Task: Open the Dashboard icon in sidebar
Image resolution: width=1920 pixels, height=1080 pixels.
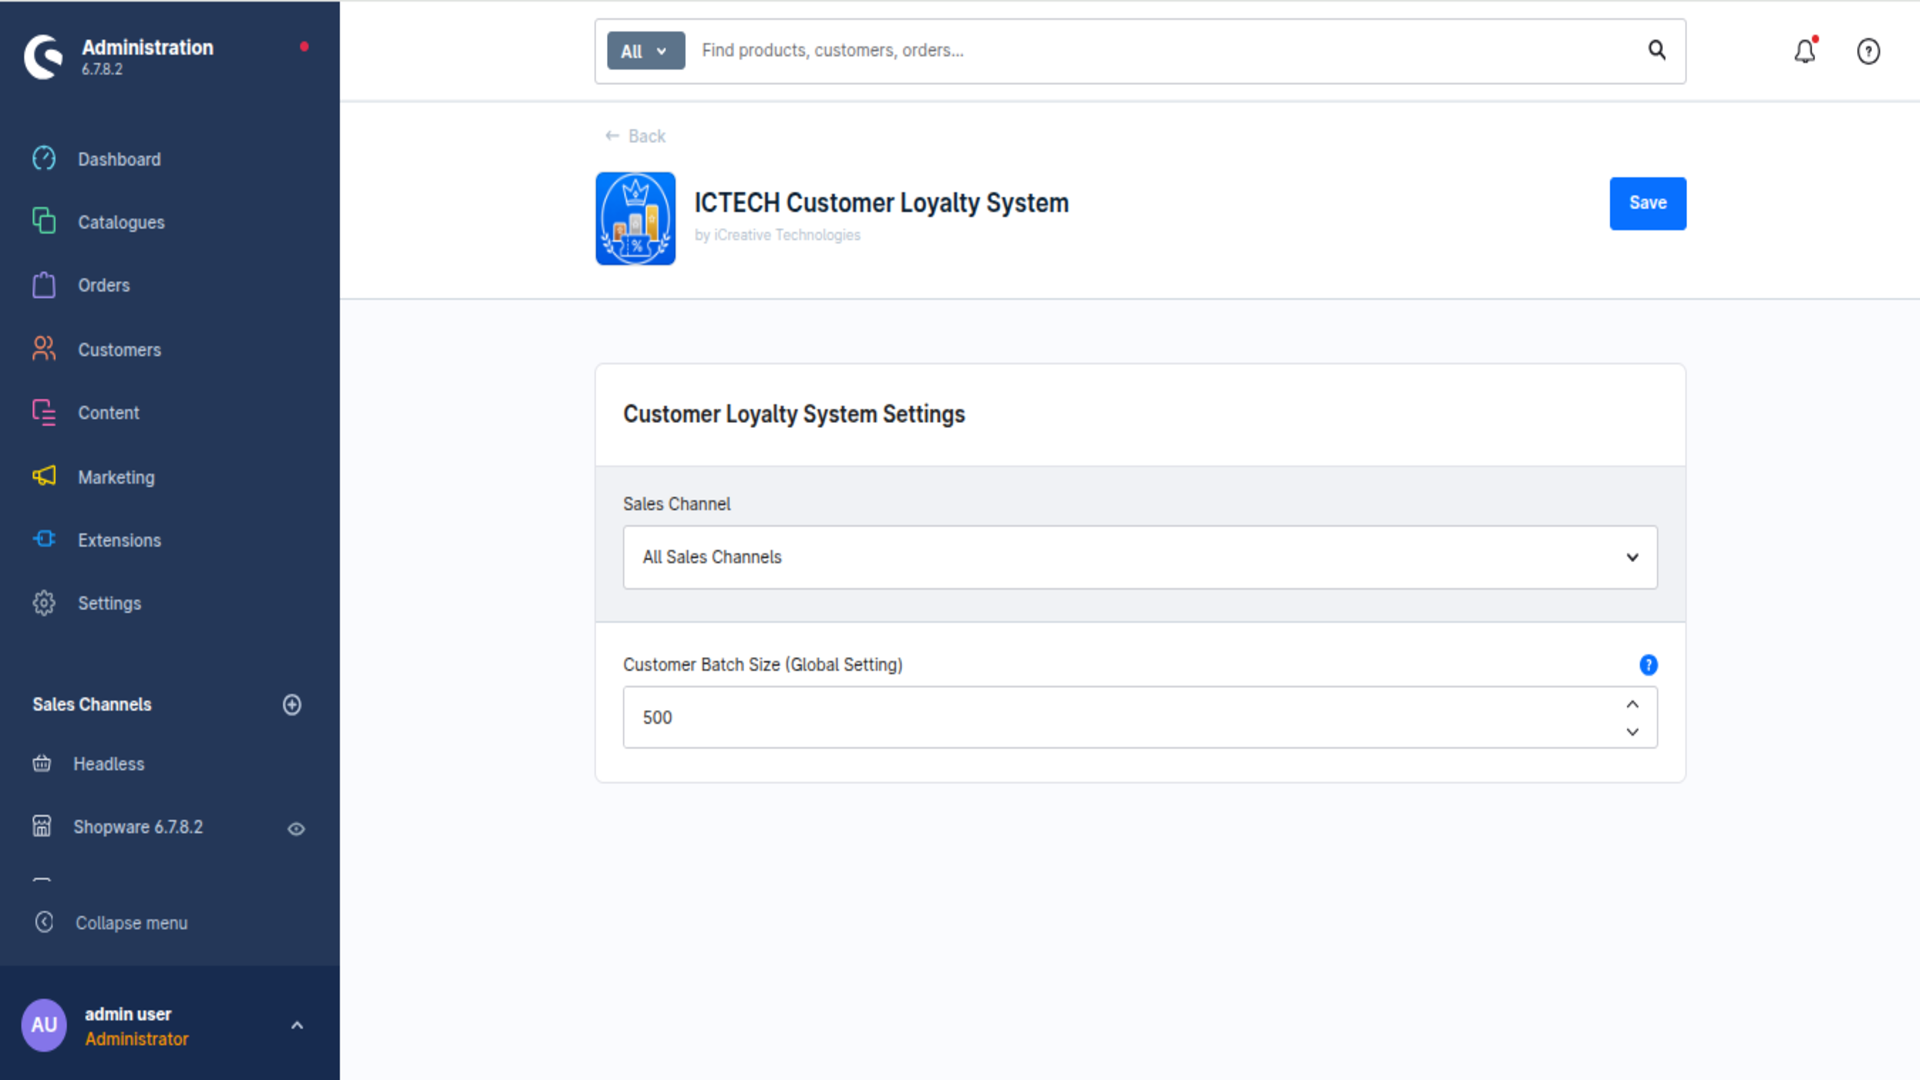Action: (x=44, y=158)
